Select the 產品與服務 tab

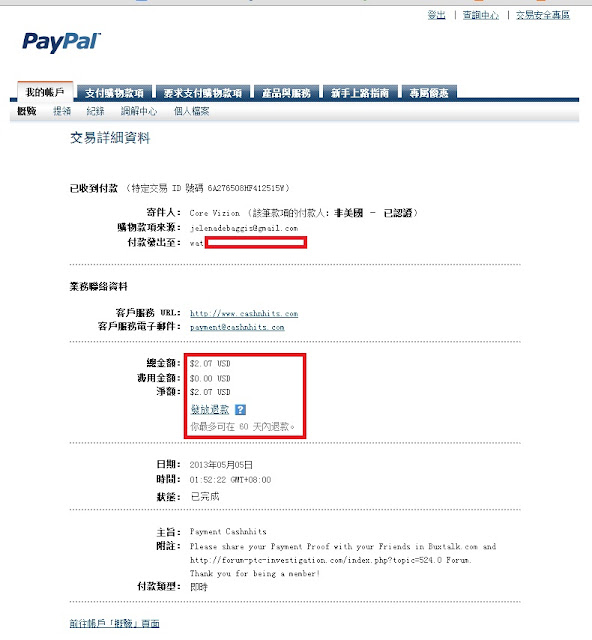coord(286,93)
